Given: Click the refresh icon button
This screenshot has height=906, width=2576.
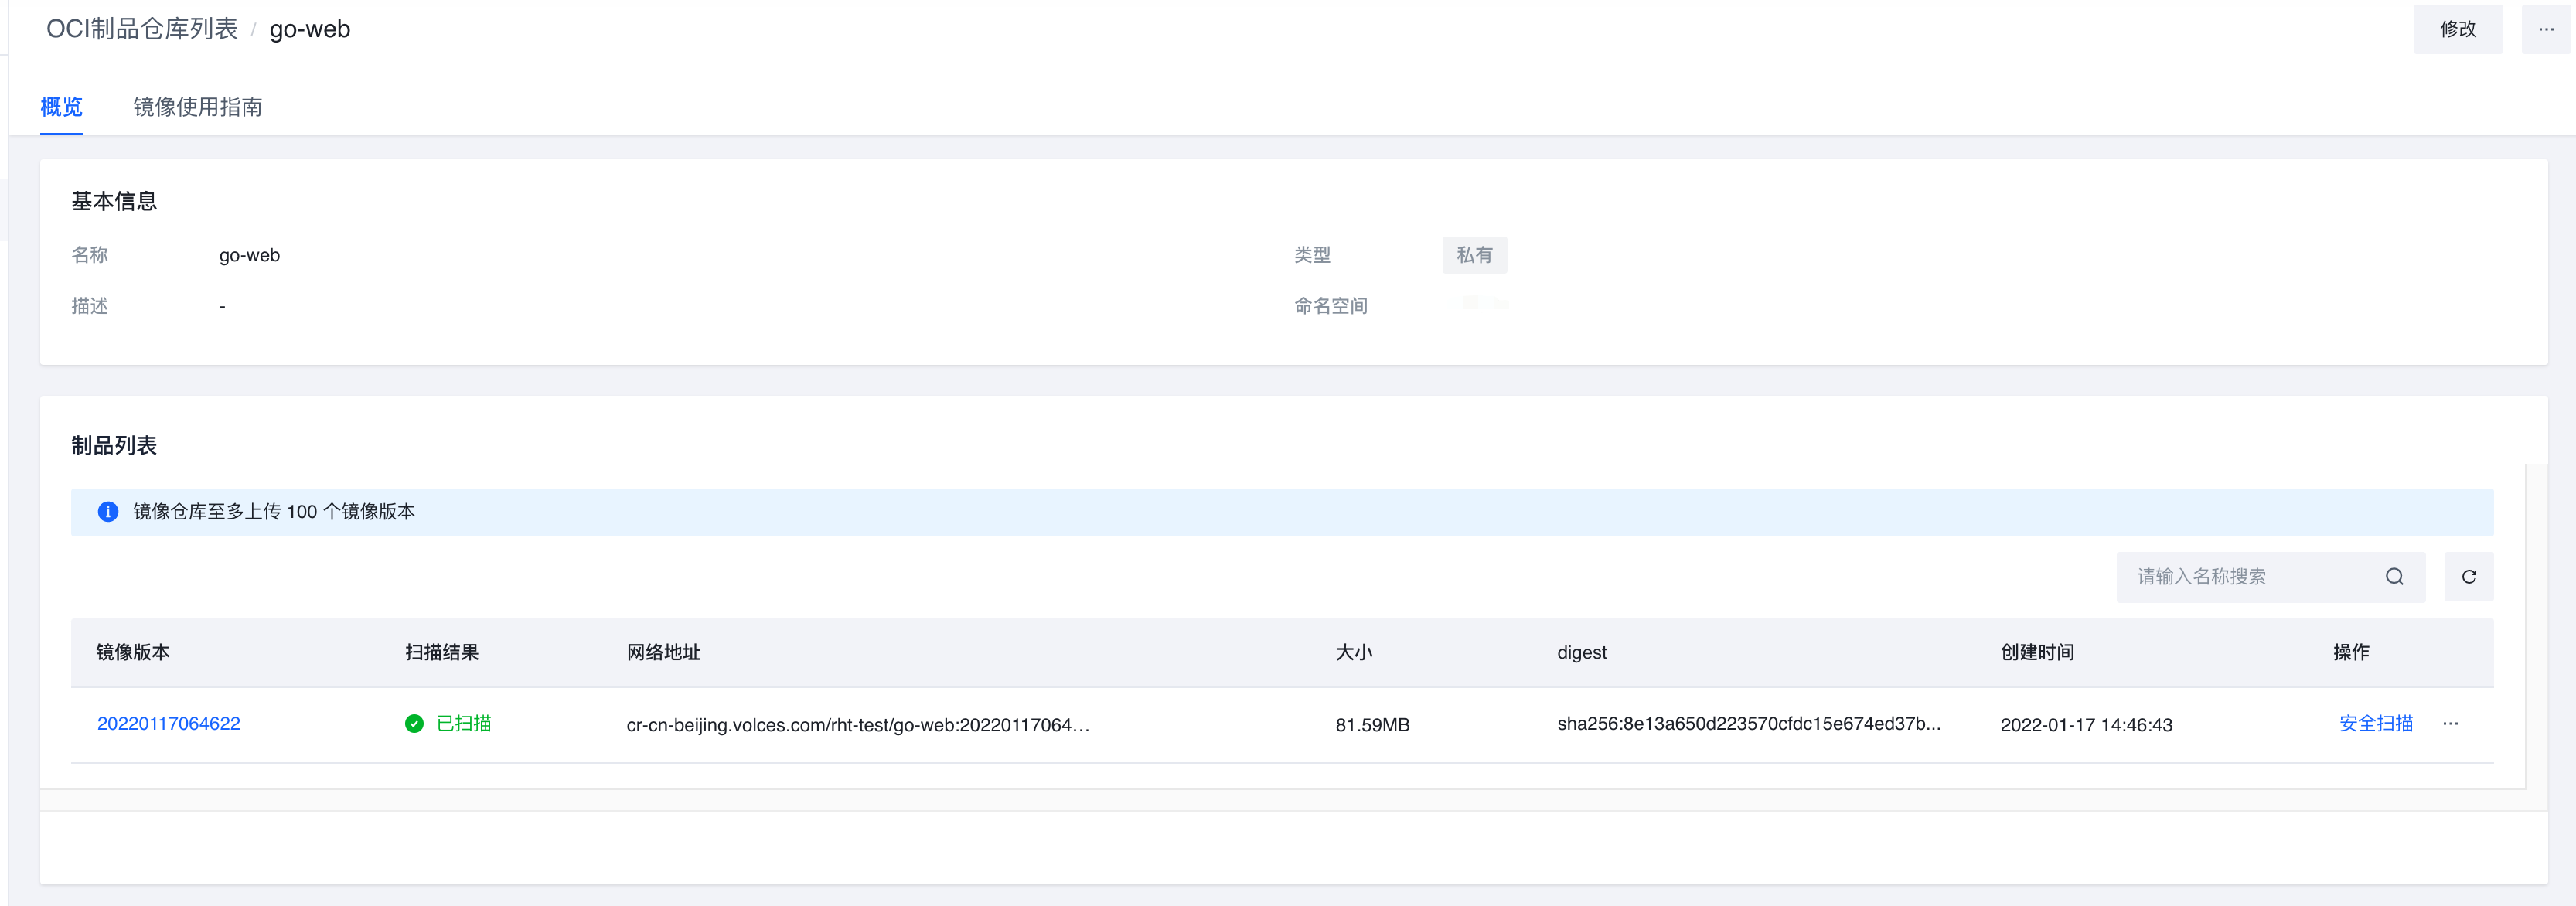Looking at the screenshot, I should 2468,577.
